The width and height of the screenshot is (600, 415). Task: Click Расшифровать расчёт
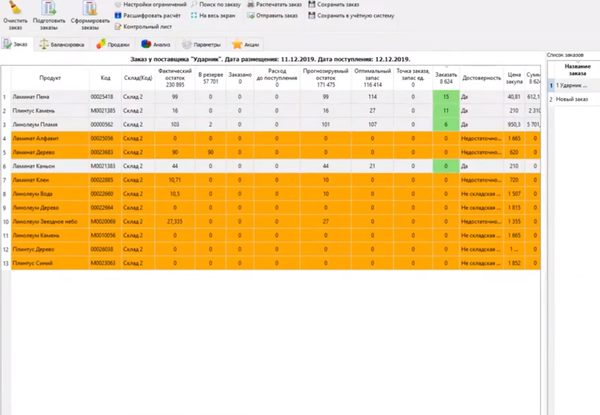click(147, 16)
